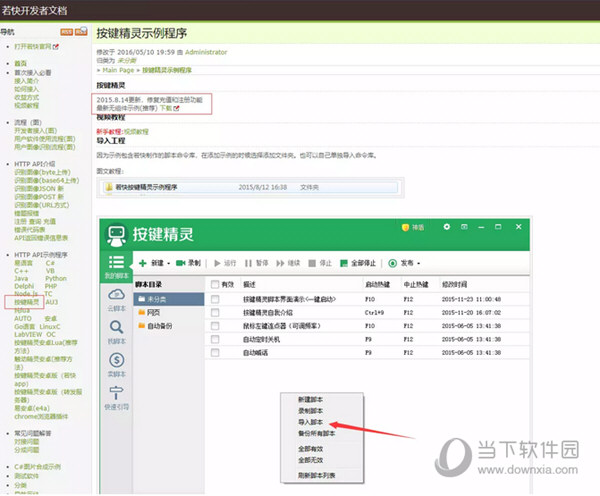Click the 运行 play button
600x496 pixels.
click(x=225, y=263)
